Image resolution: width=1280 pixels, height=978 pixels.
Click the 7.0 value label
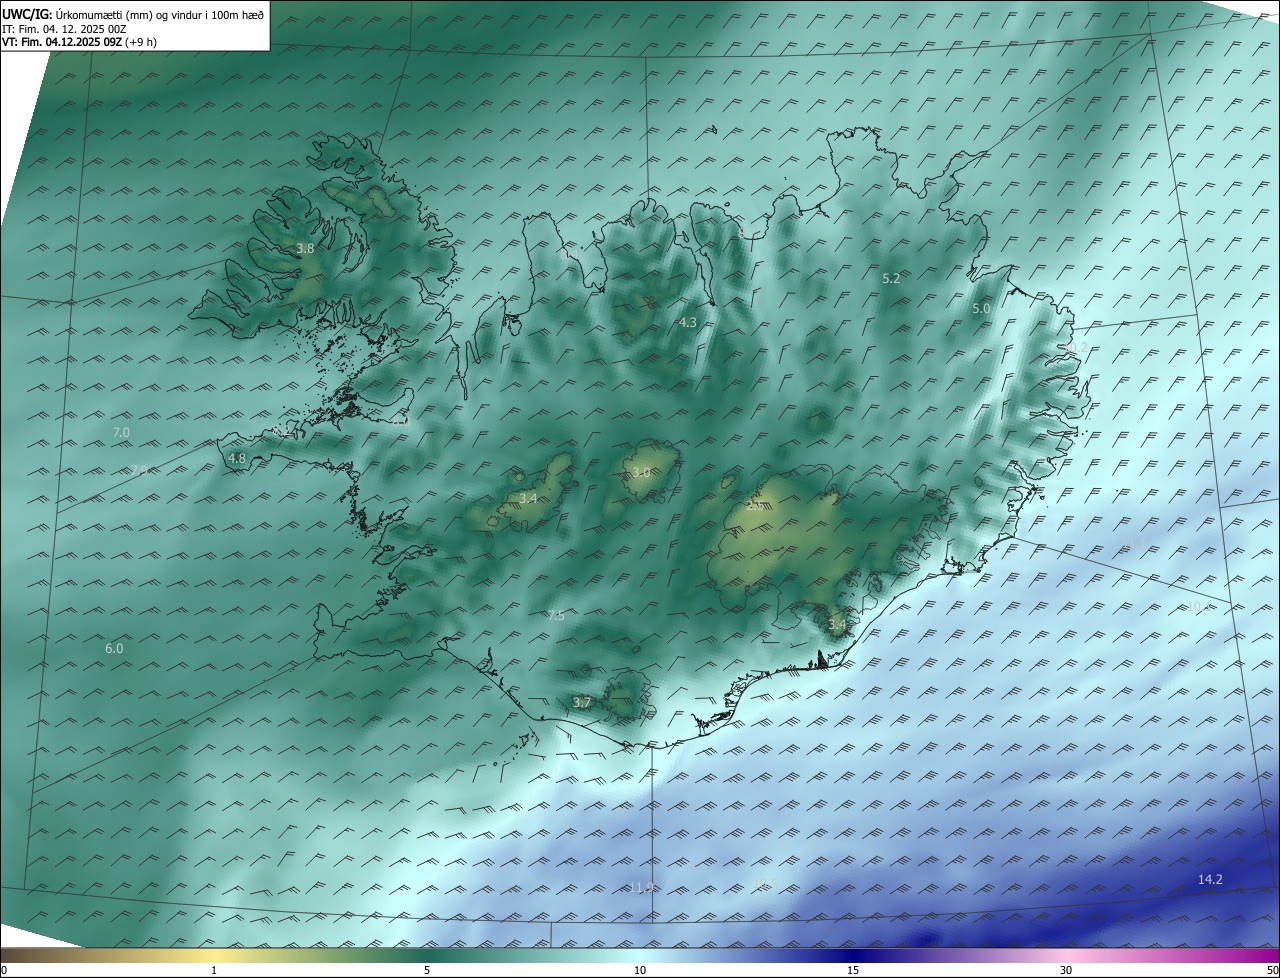coord(121,432)
